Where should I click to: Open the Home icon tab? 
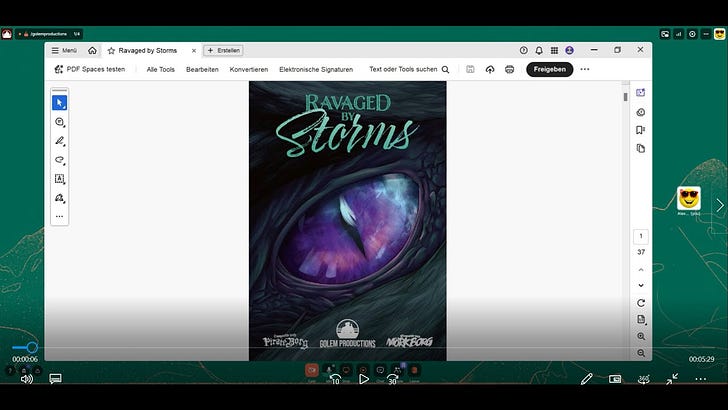[92, 50]
